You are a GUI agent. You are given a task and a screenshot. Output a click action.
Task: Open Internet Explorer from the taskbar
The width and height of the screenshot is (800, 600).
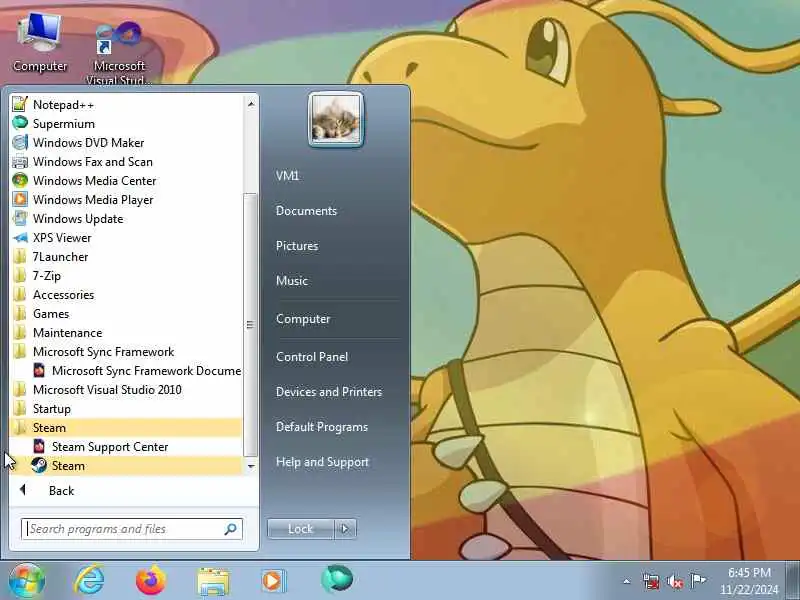(89, 580)
